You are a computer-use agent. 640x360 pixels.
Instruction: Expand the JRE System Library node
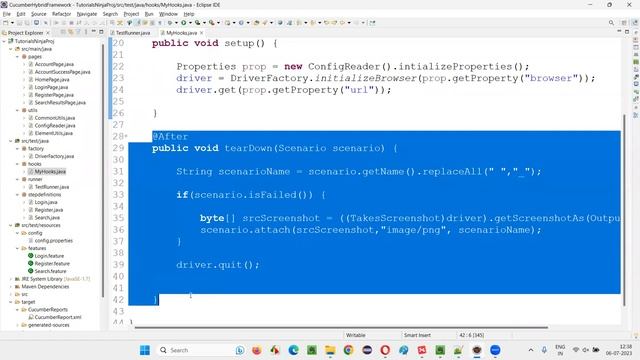tap(11, 279)
